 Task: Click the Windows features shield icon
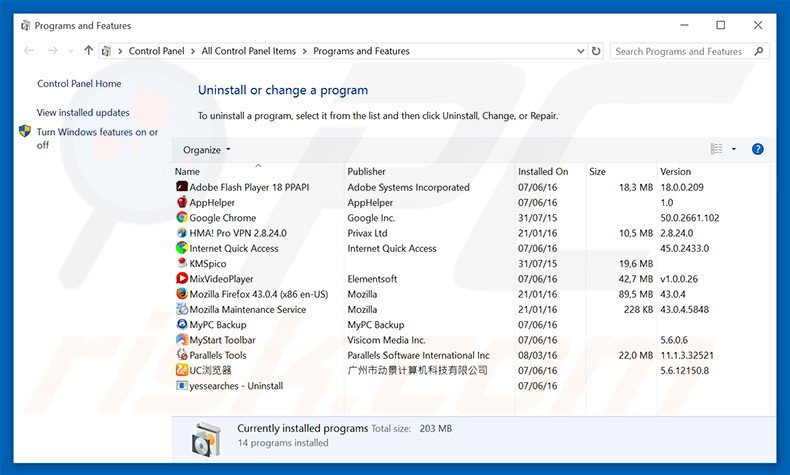[25, 131]
